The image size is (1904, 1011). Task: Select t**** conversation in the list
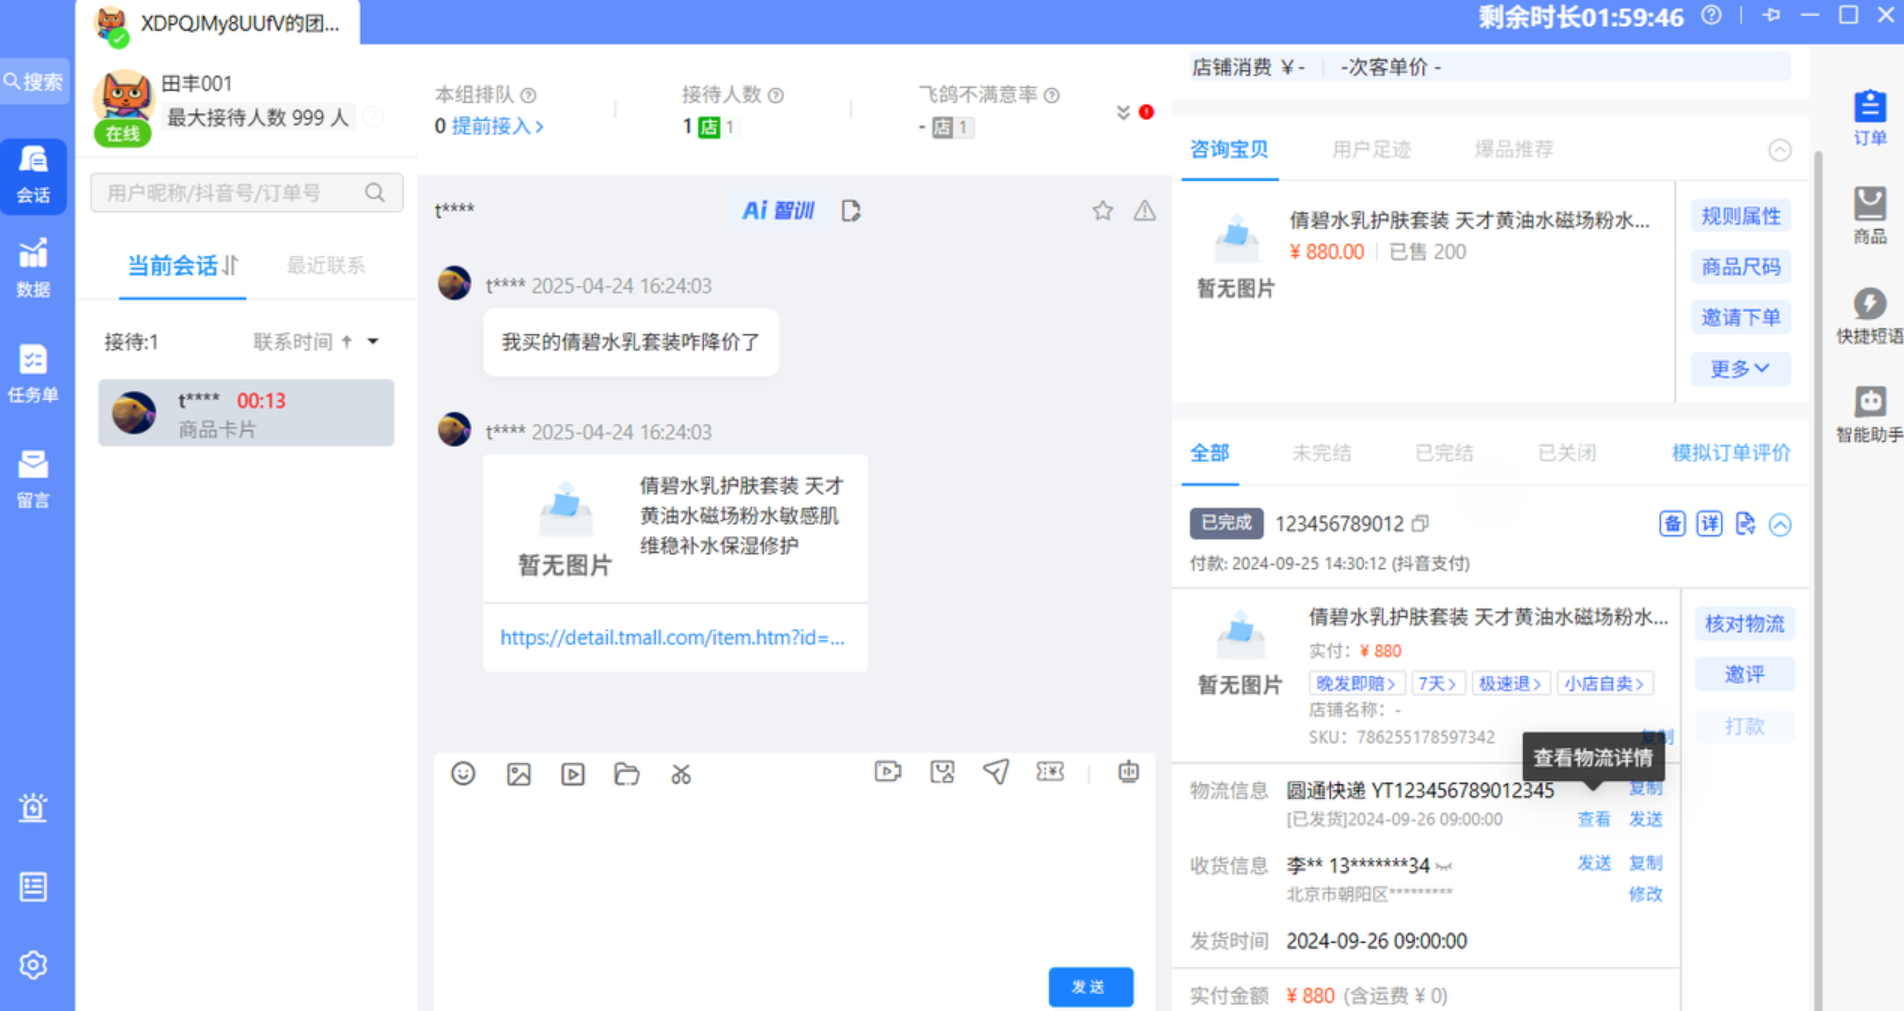pos(246,413)
